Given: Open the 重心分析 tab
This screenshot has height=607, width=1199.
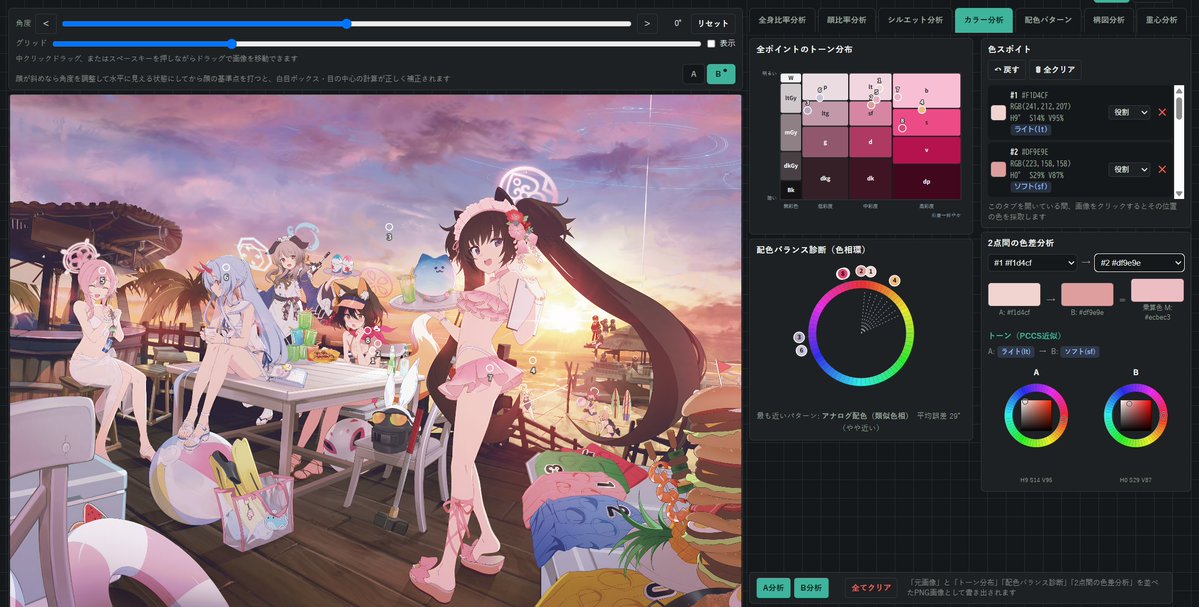Looking at the screenshot, I should pos(1161,20).
